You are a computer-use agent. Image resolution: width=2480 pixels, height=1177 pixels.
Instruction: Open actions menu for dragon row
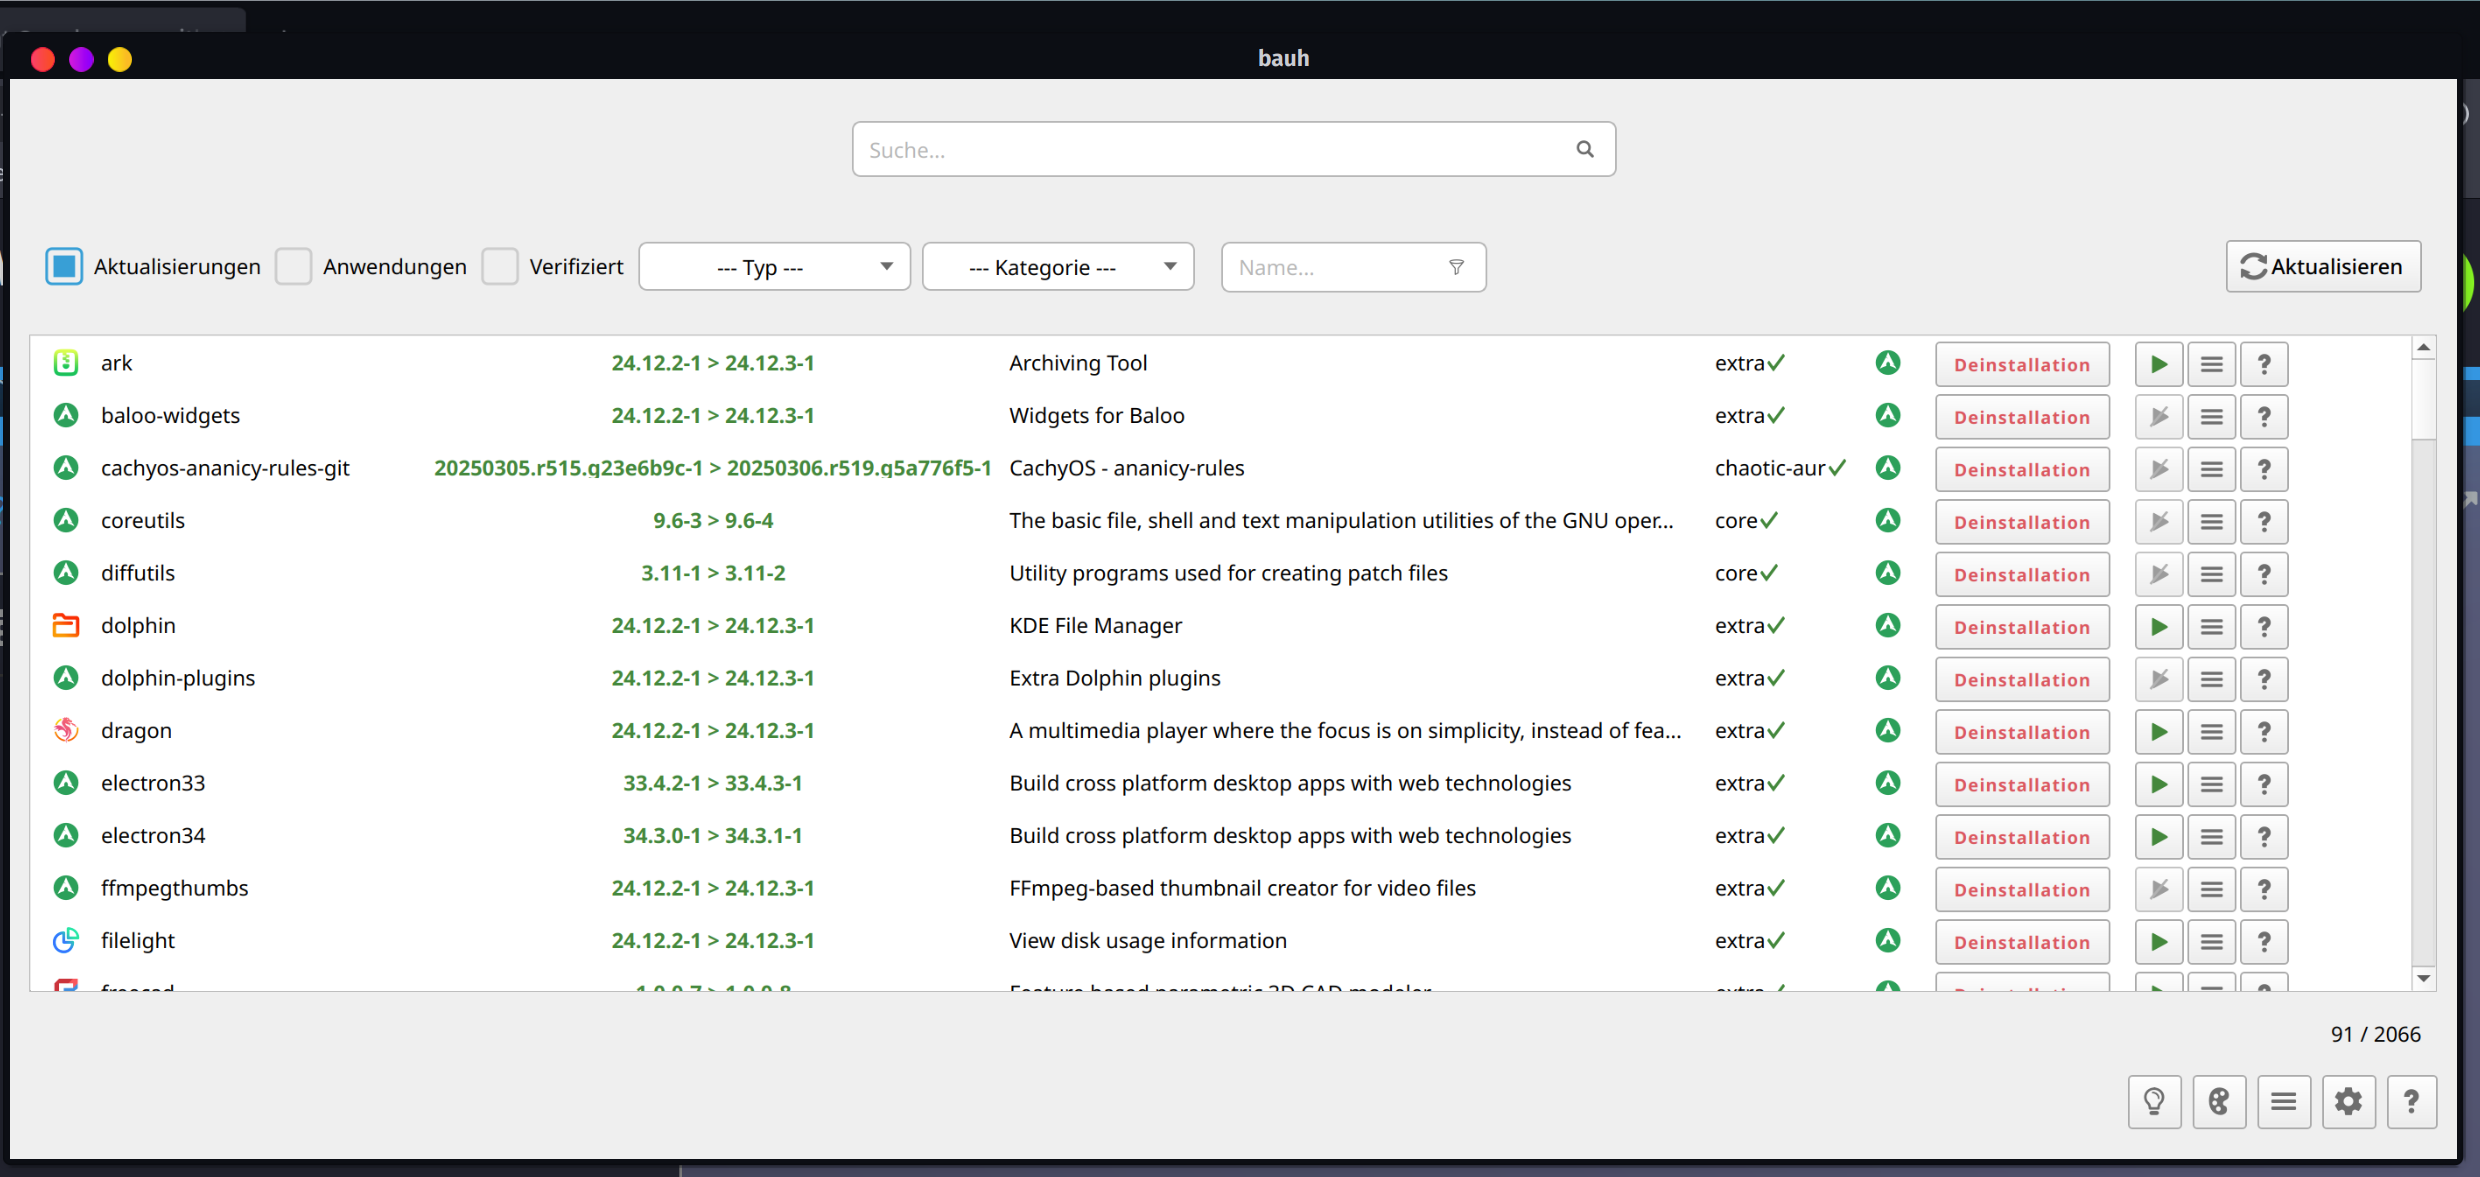pyautogui.click(x=2212, y=732)
